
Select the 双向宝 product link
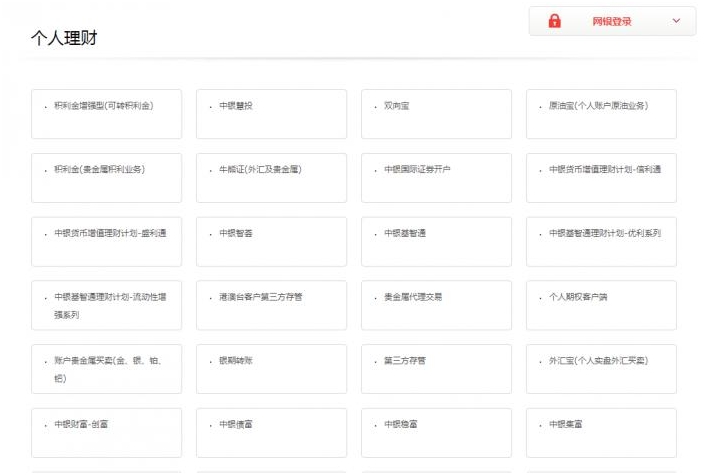coord(397,106)
